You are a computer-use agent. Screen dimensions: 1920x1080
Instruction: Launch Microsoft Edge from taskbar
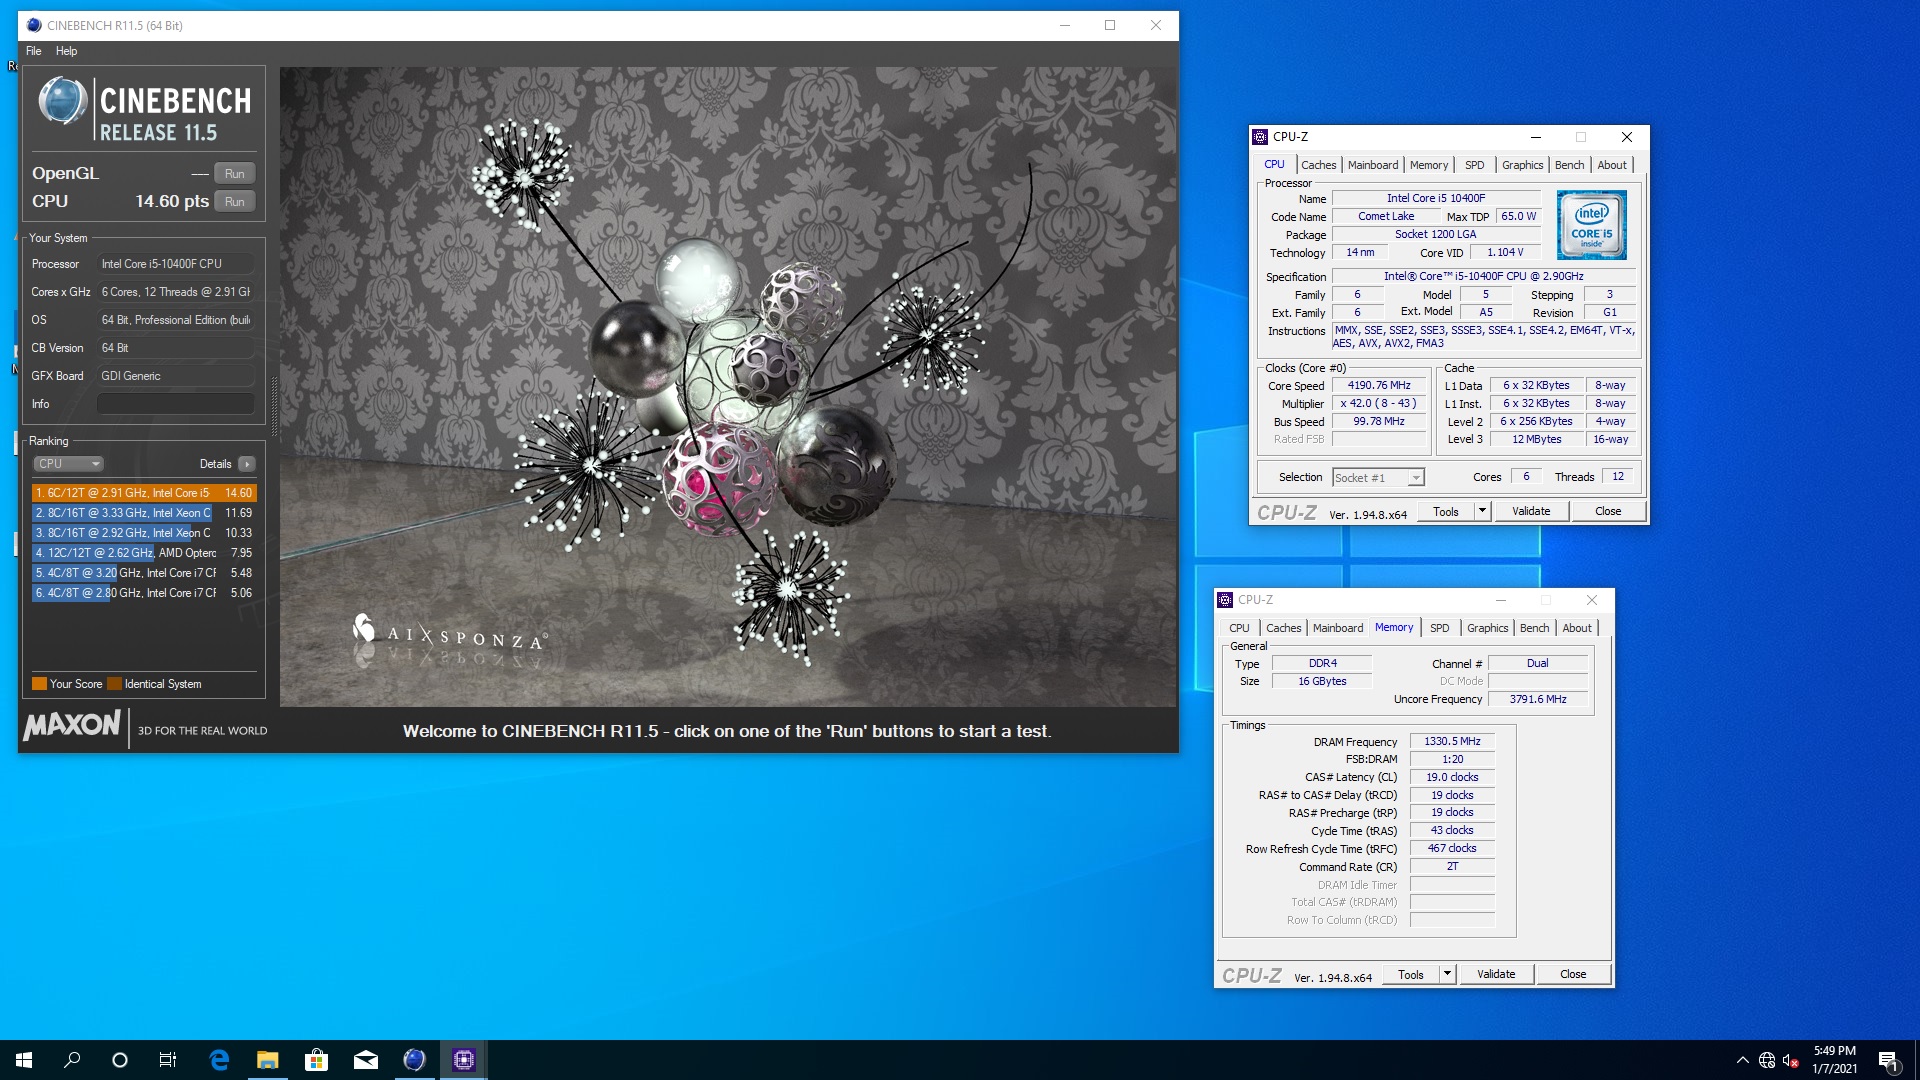coord(219,1060)
